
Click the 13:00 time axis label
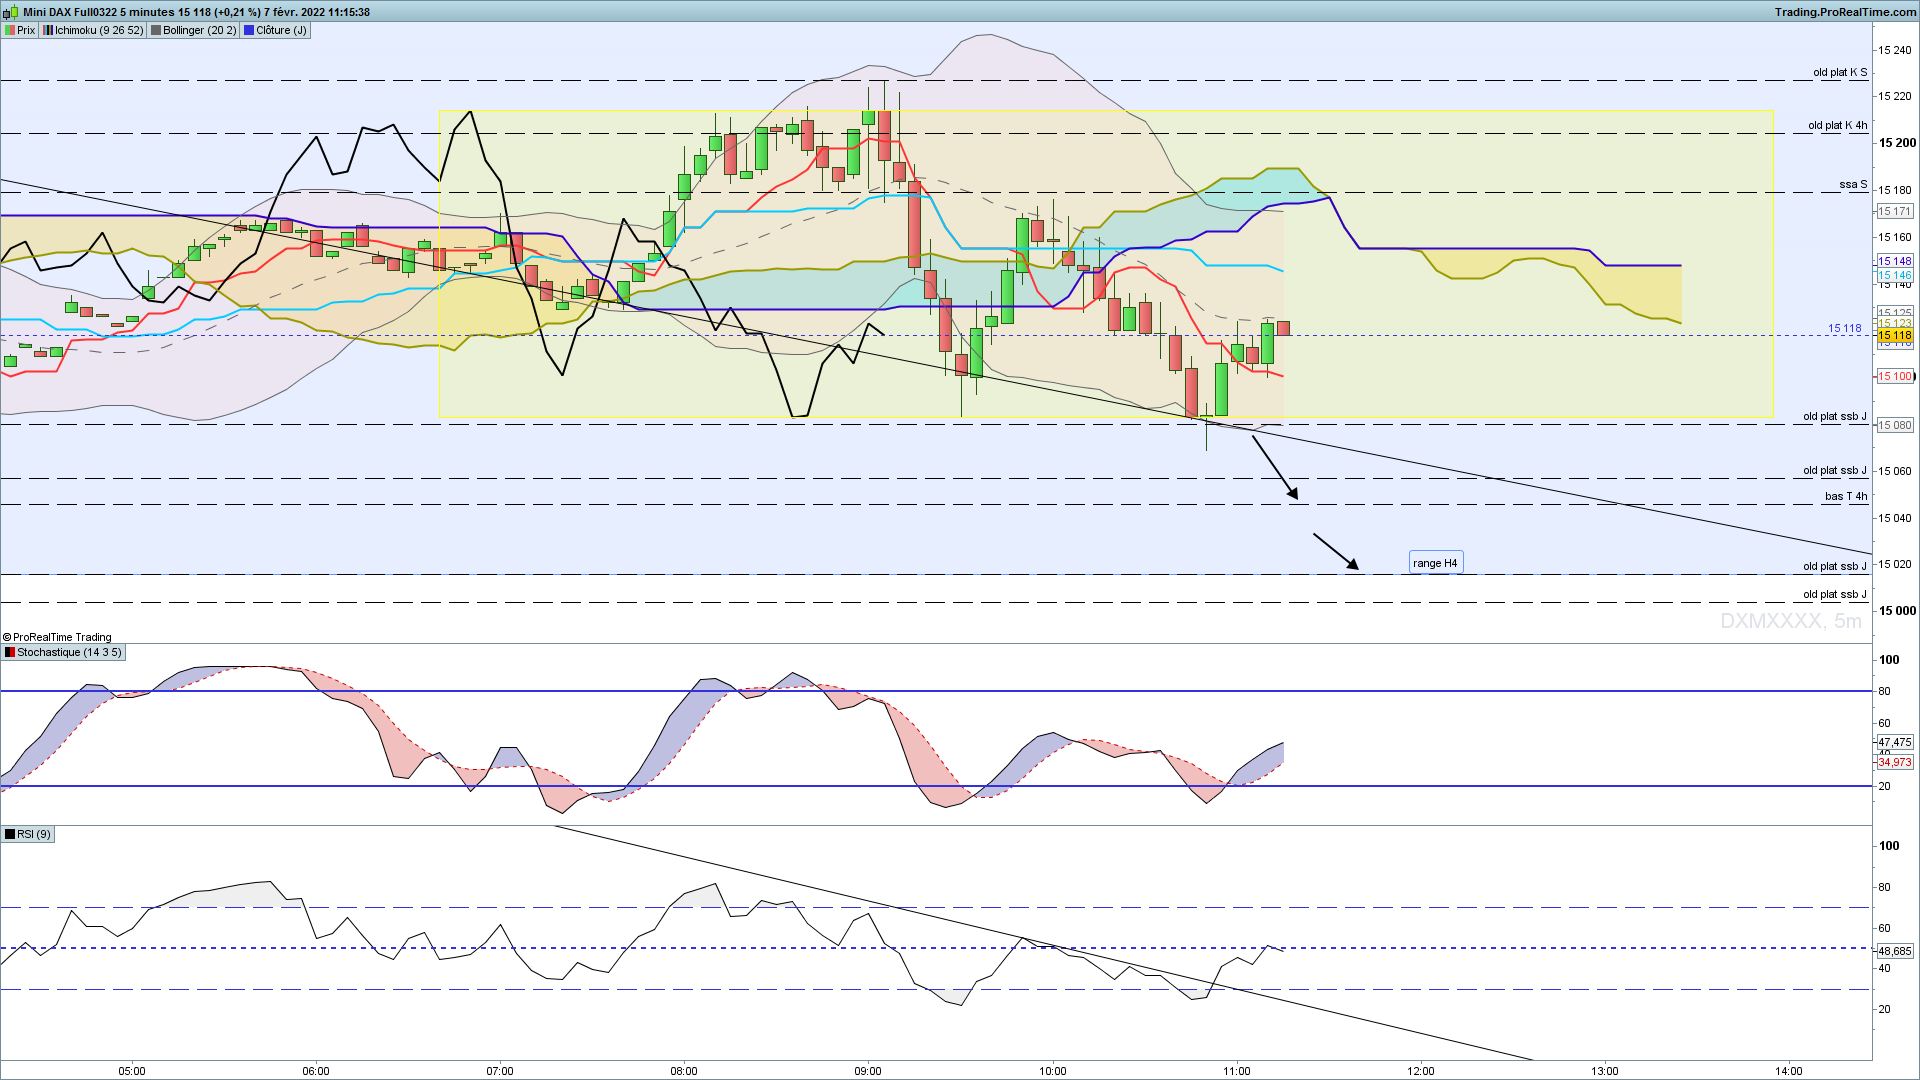click(1605, 1071)
